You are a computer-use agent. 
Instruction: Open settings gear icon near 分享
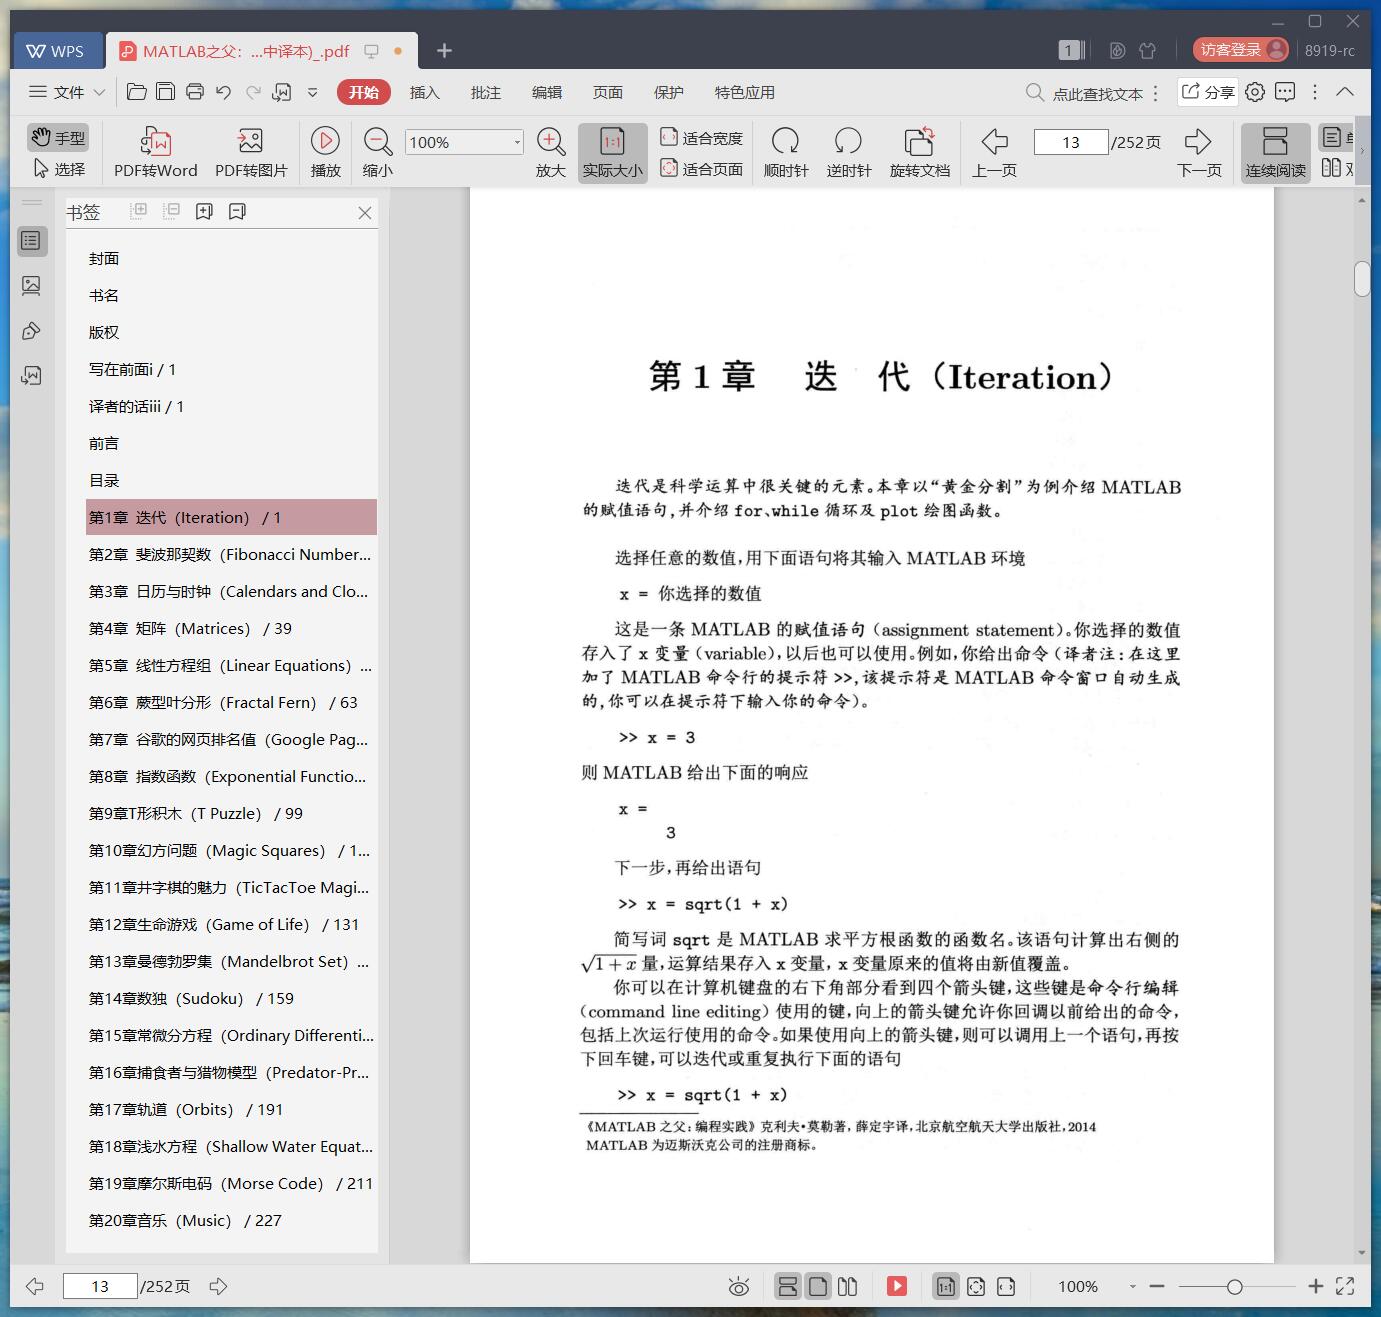[x=1255, y=92]
